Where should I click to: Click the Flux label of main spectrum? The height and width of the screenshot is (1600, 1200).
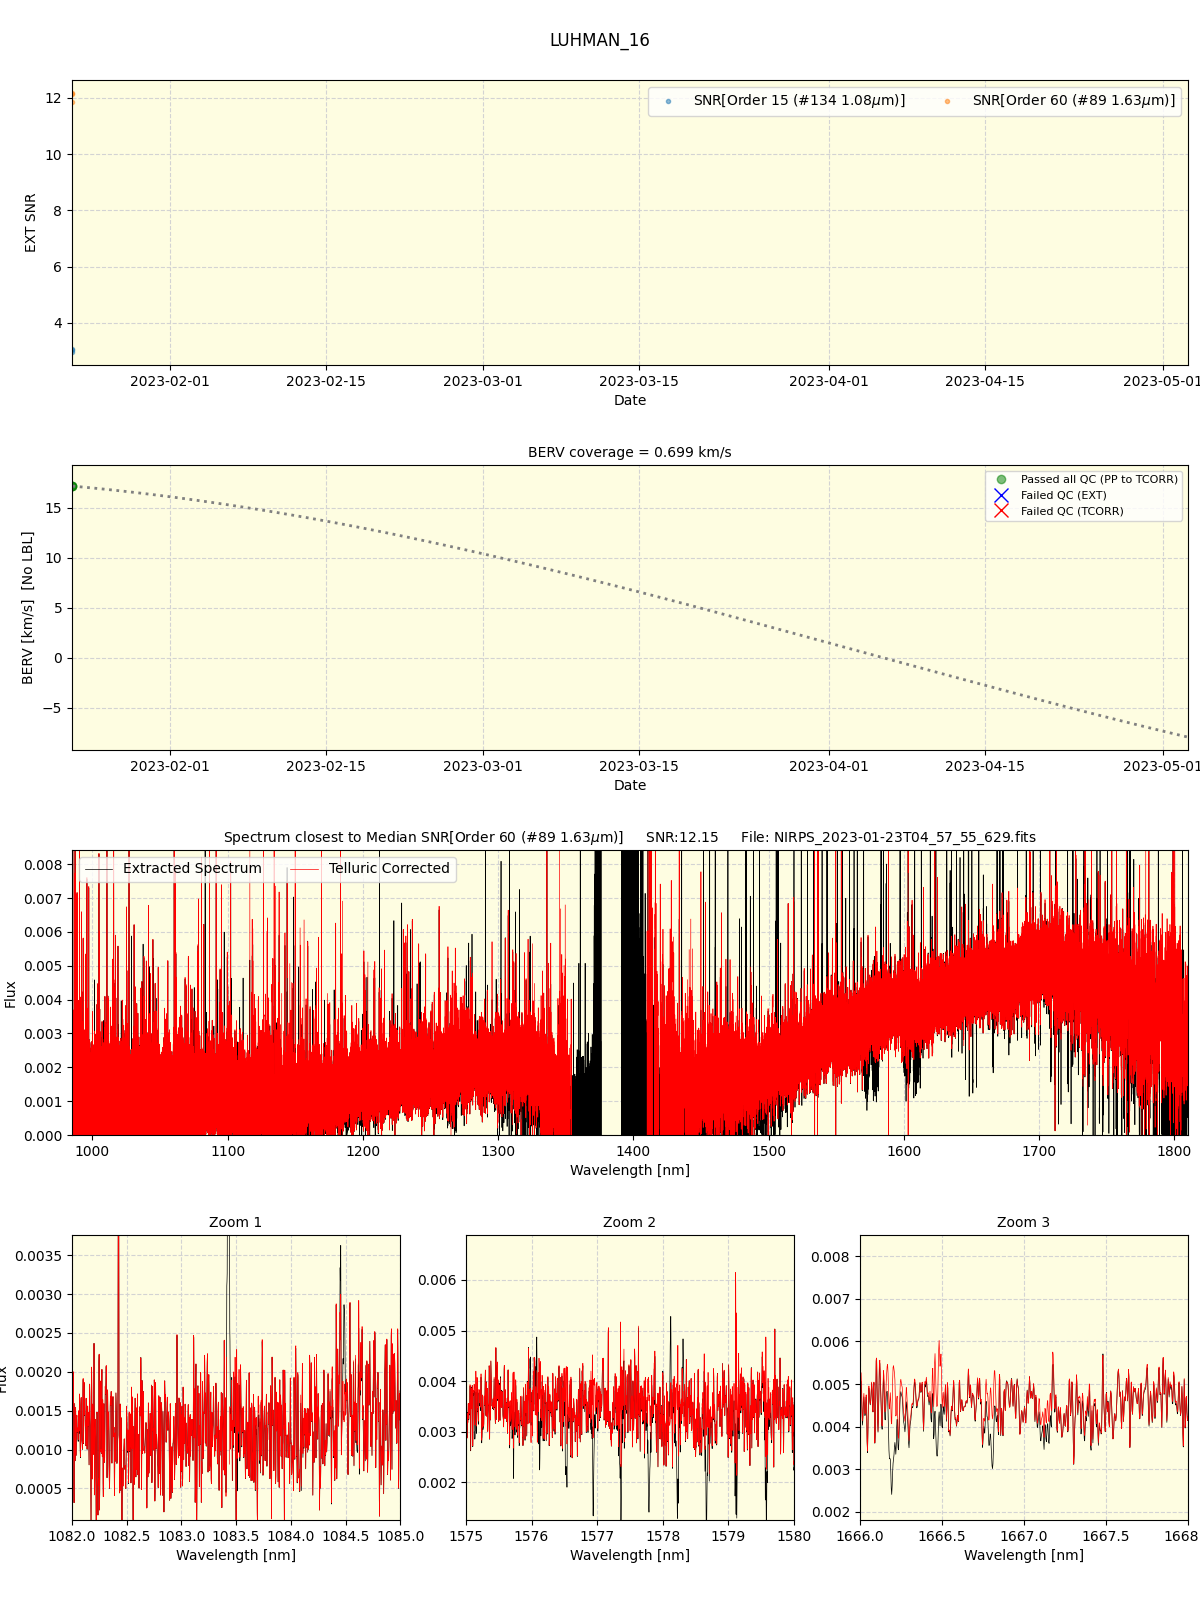click(11, 994)
